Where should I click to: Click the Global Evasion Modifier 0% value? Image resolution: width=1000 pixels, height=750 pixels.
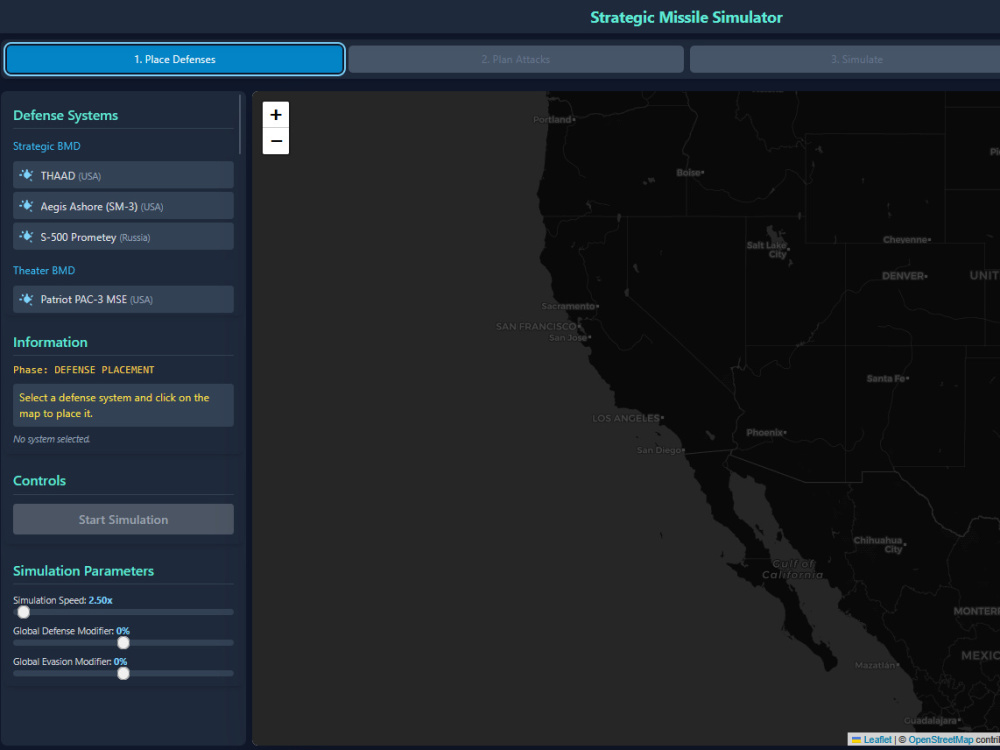(x=121, y=661)
